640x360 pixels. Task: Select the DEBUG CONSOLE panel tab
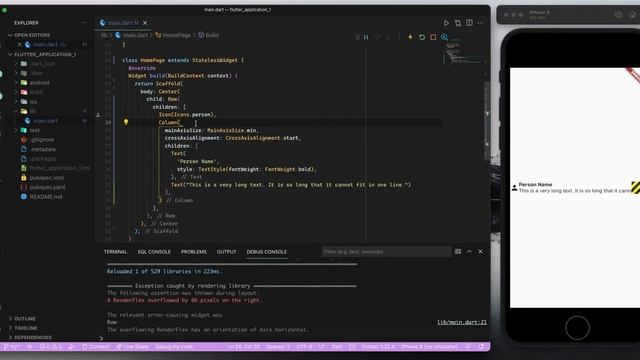click(x=267, y=252)
